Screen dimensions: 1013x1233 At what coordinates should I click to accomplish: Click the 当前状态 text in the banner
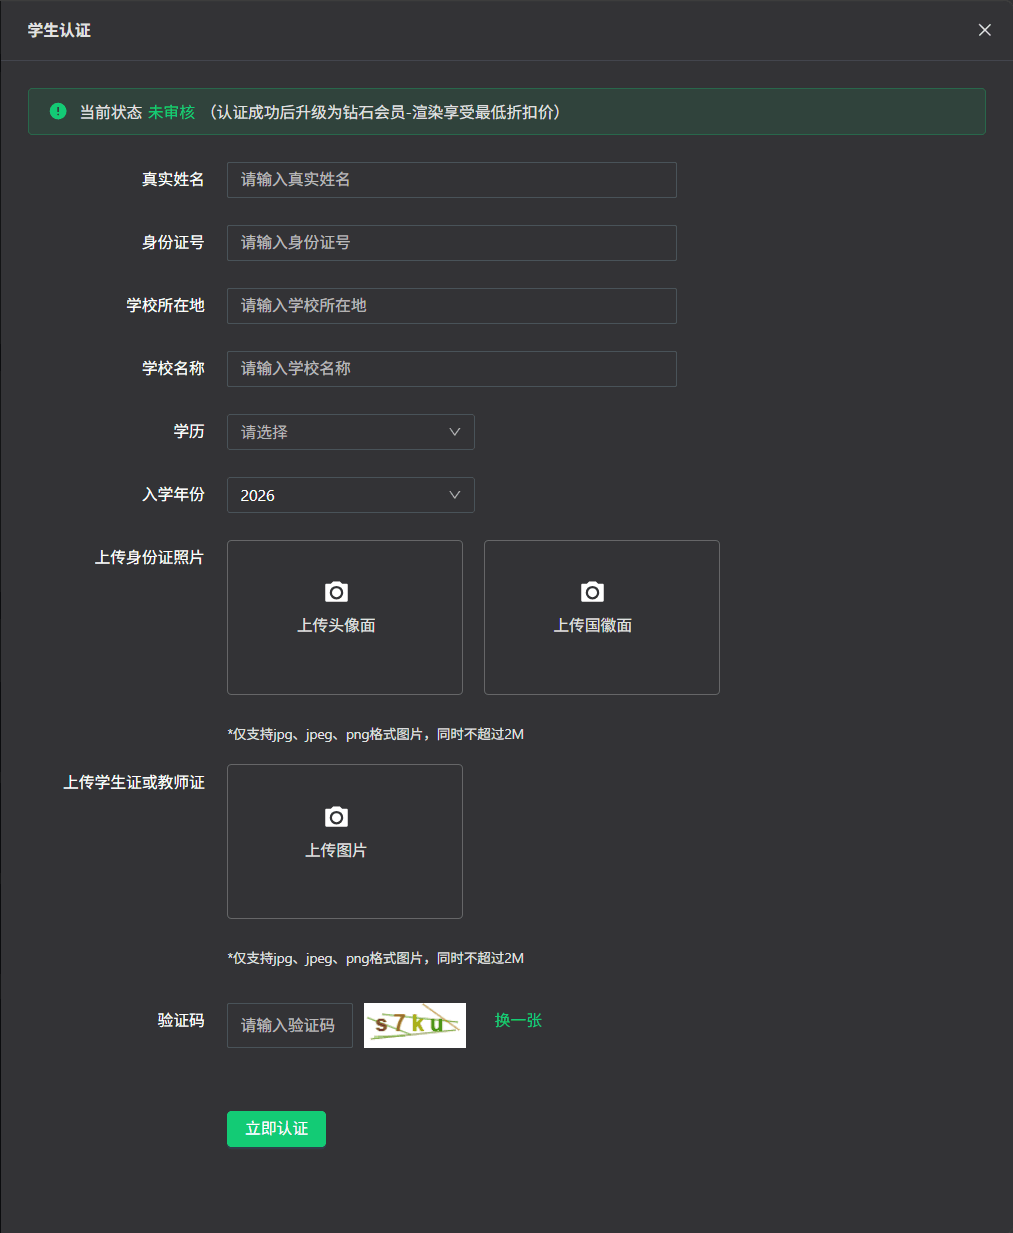[111, 112]
